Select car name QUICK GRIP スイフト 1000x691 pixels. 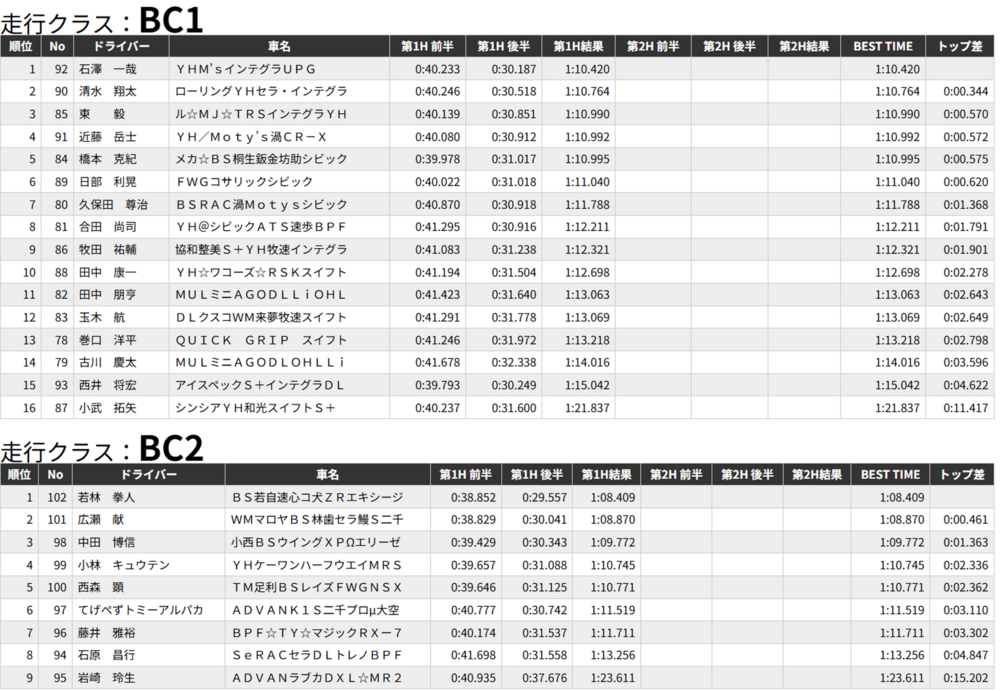point(261,340)
